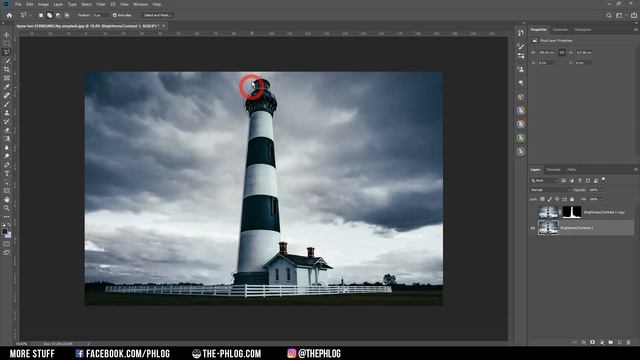Select the Eyedropper tool
The width and height of the screenshot is (640, 360).
coord(7,87)
